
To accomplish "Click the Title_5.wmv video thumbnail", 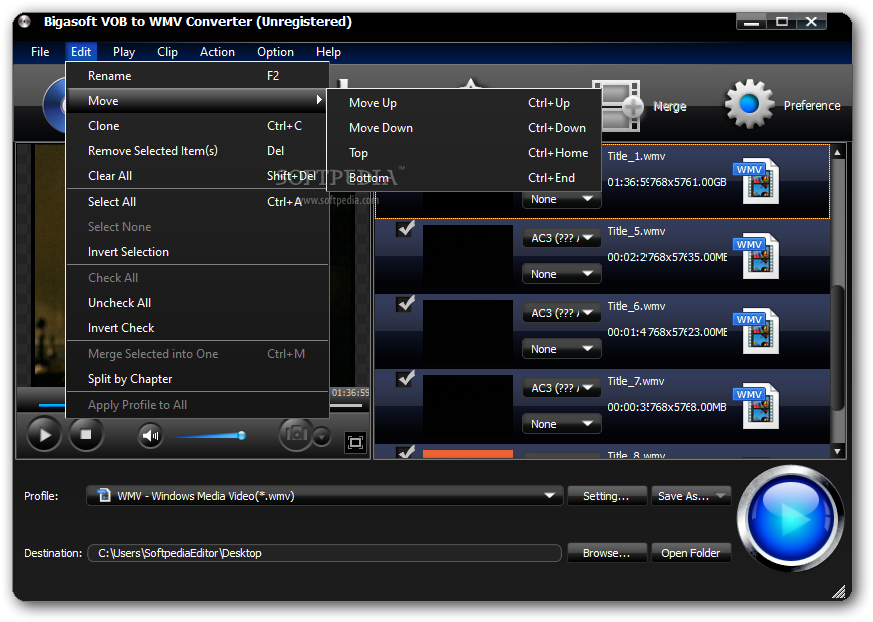I will point(468,256).
